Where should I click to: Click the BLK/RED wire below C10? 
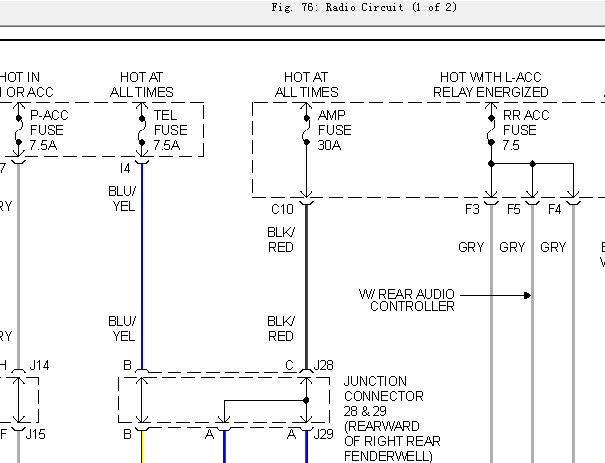click(x=307, y=286)
